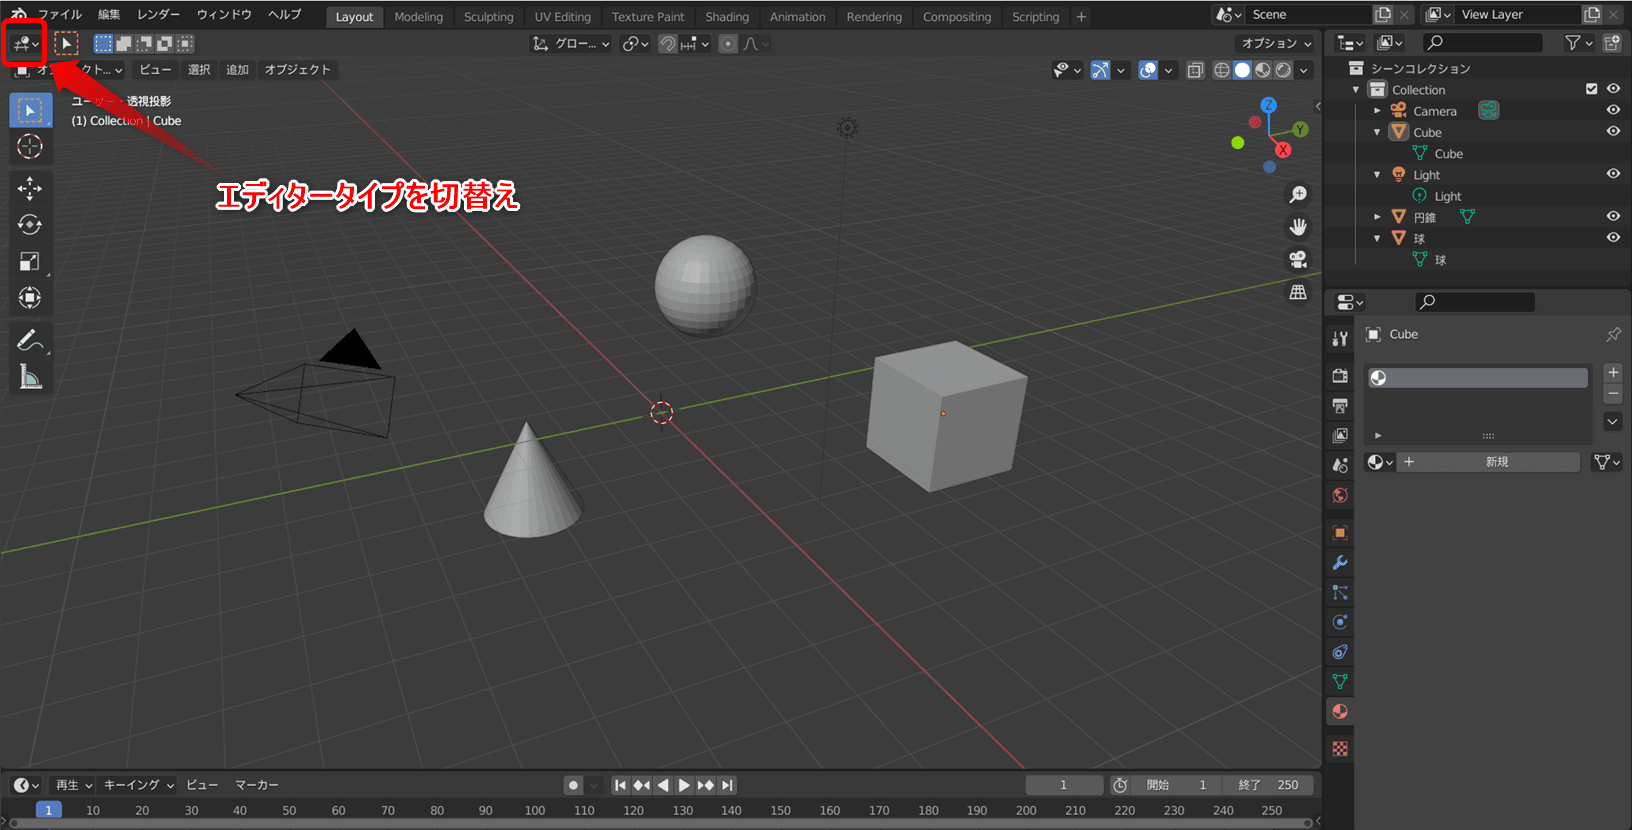The image size is (1632, 830).
Task: Toggle snapping magnet in viewport header
Action: 667,44
